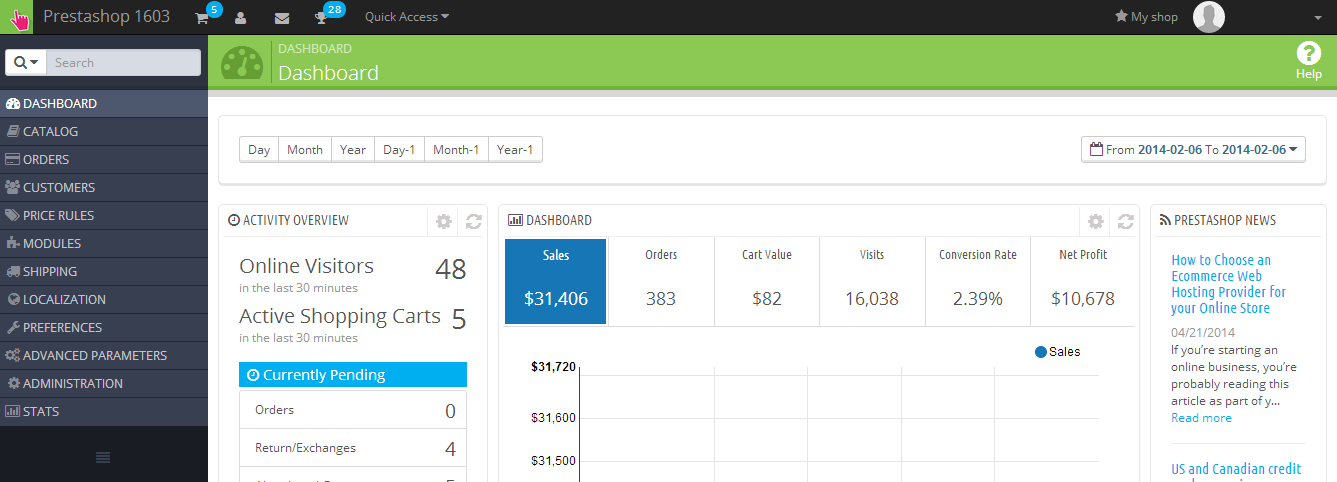Viewport: 1337px width, 482px height.
Task: Click the Dashboard panel refresh icon
Action: click(1125, 221)
